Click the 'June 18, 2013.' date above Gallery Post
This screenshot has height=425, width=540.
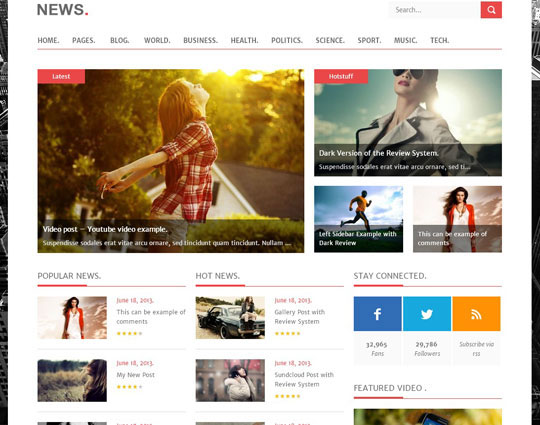pyautogui.click(x=293, y=300)
